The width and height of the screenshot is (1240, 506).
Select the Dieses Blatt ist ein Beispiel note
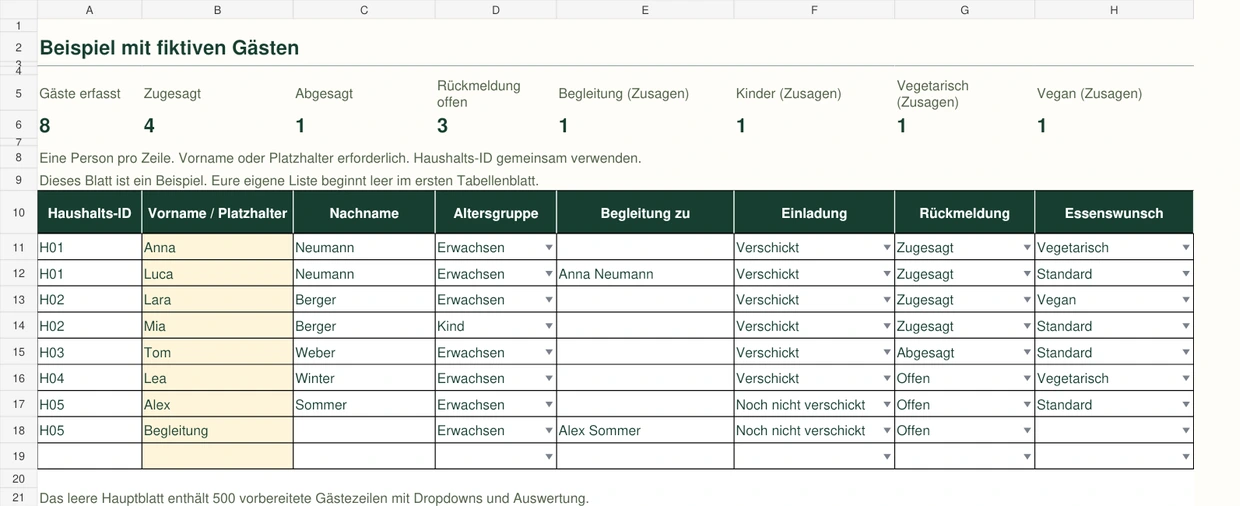pyautogui.click(x=289, y=181)
